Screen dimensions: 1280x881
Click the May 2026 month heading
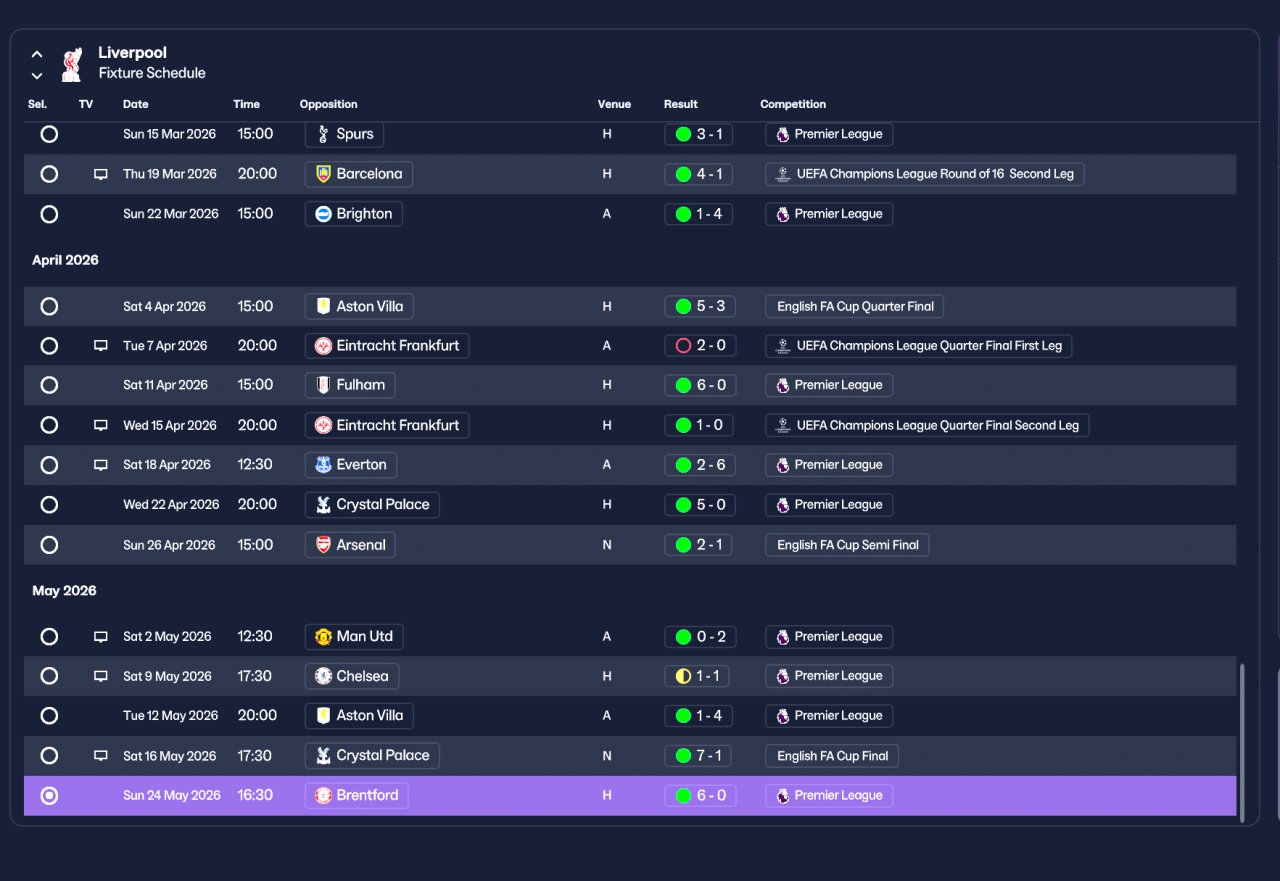(64, 591)
